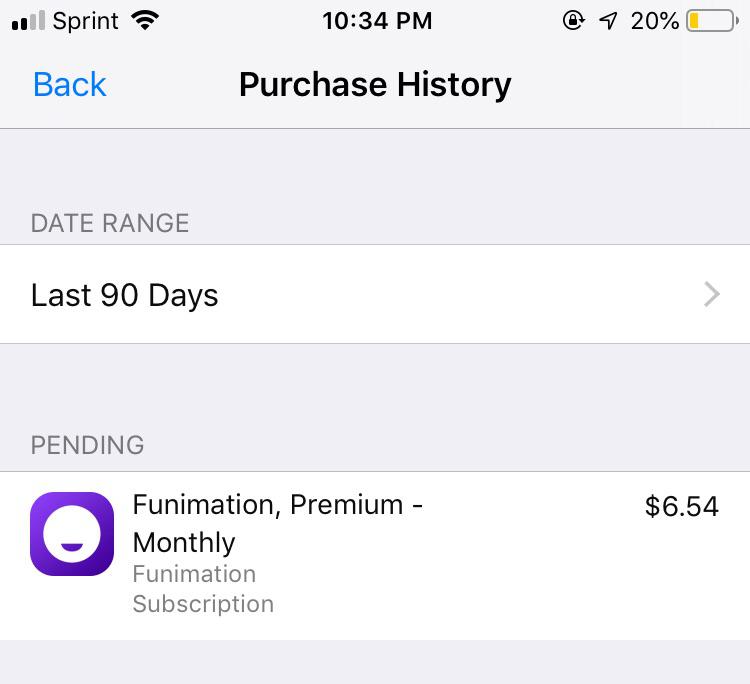Tap the Purchase History page title
This screenshot has width=750, height=684.
coord(375,84)
